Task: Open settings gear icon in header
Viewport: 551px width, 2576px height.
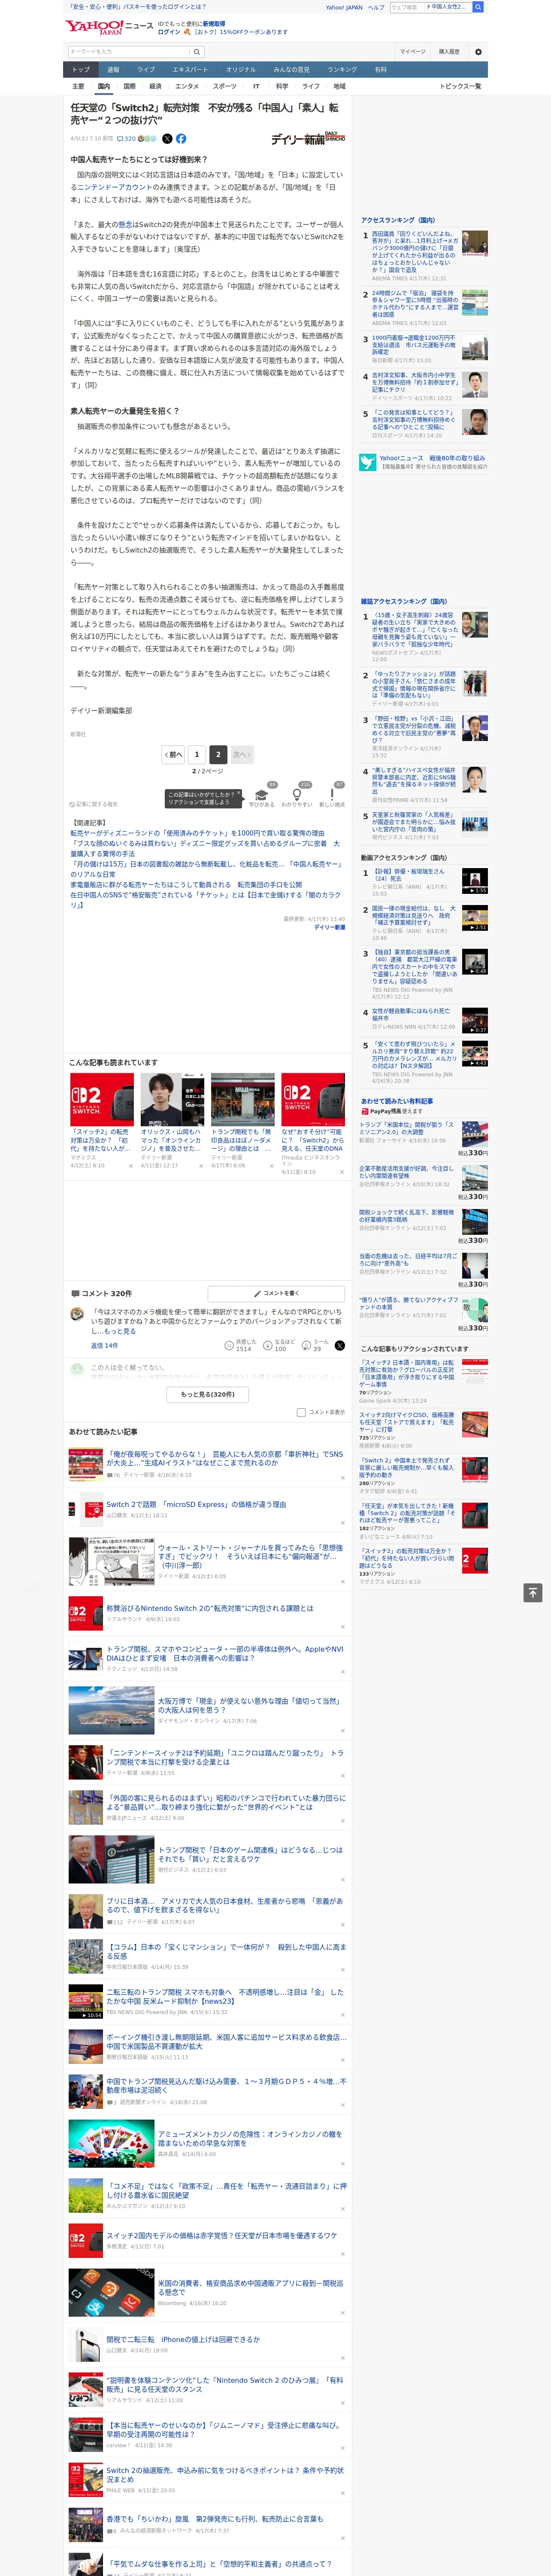Action: [478, 52]
